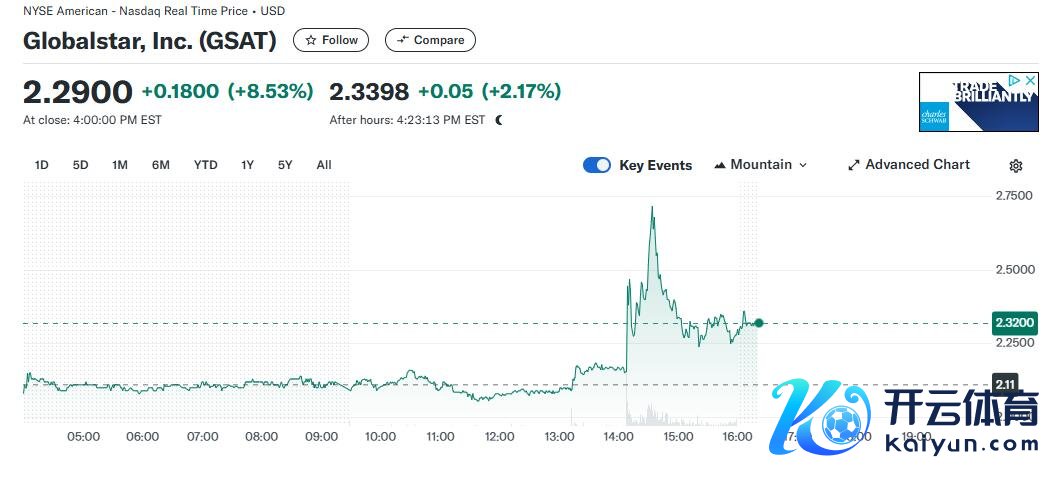1054x477 pixels.
Task: Click the ad info icon on Schwab ad
Action: [x=1014, y=81]
